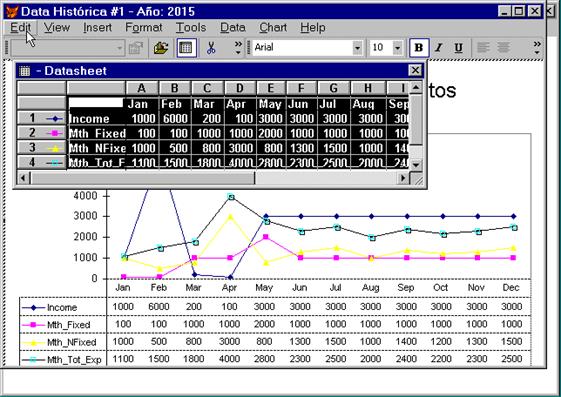Viewport: 561px width, 397px height.
Task: Open the font size 10 dropdown
Action: click(397, 48)
